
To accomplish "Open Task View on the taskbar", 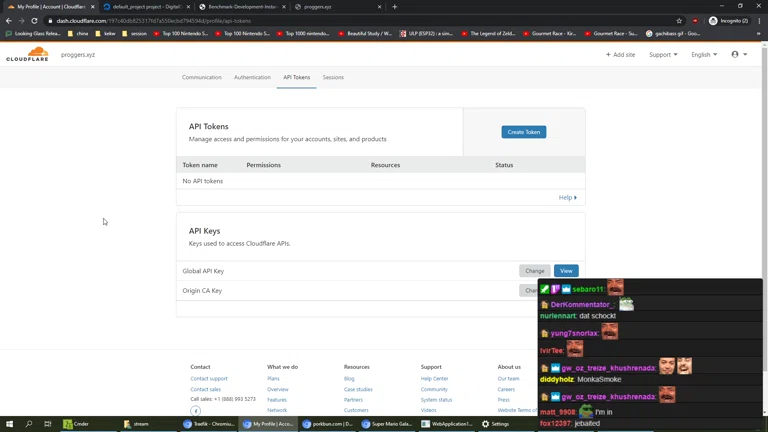I will [x=48, y=424].
